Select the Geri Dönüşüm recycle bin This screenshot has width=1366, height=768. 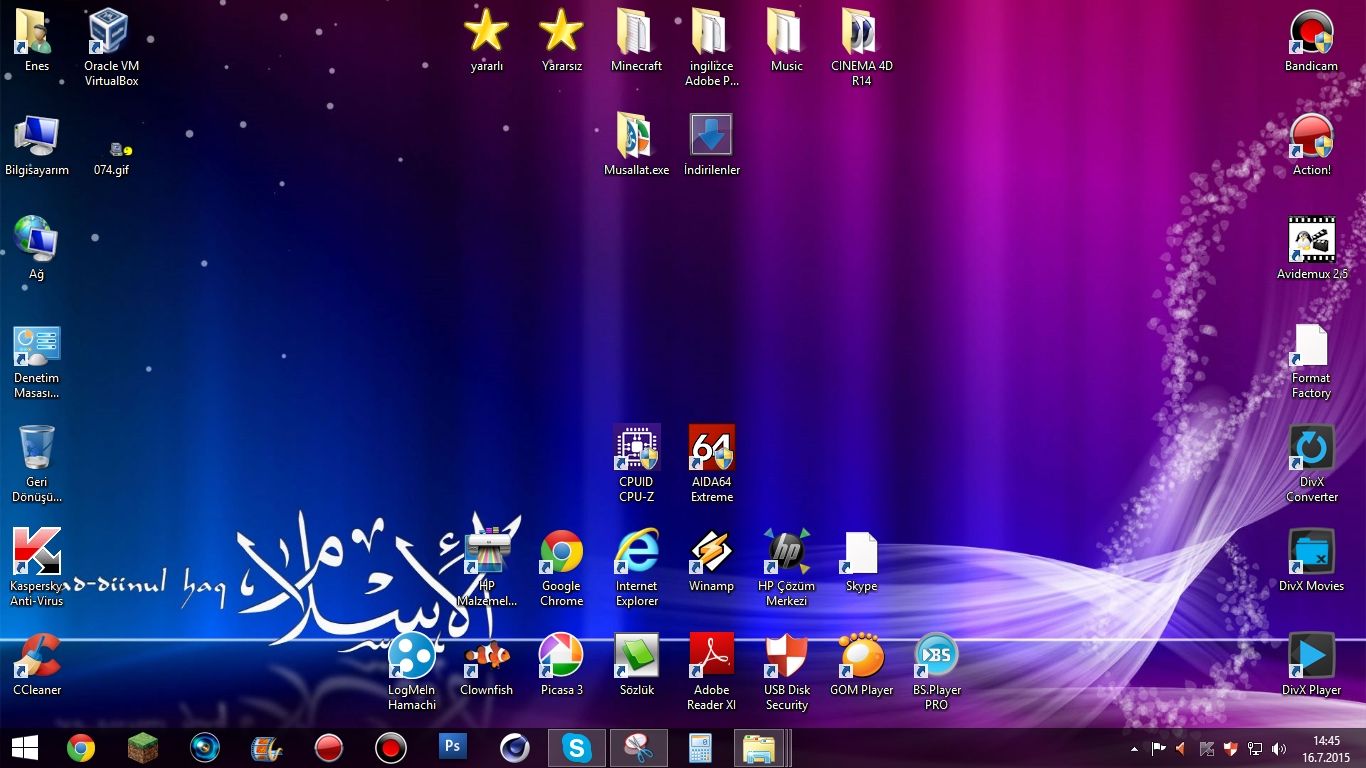pos(36,464)
